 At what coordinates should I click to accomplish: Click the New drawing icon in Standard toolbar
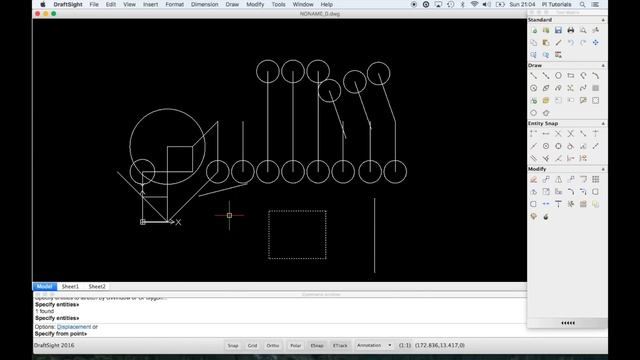(533, 30)
